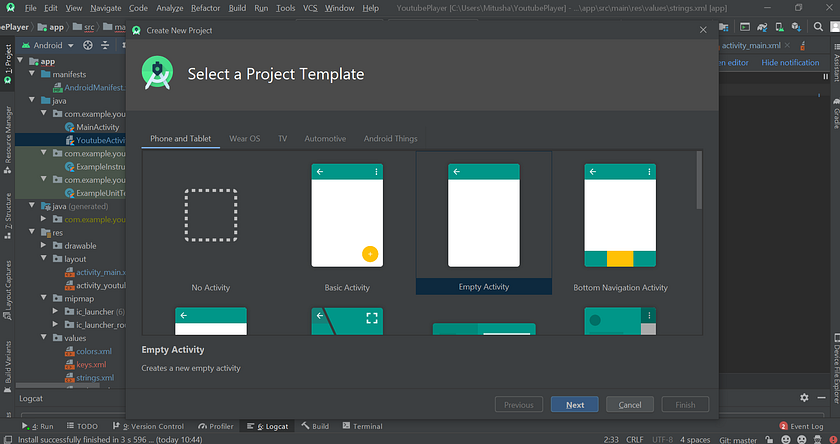The width and height of the screenshot is (840, 444).
Task: Collapse the manifests folder
Action: click(32, 74)
